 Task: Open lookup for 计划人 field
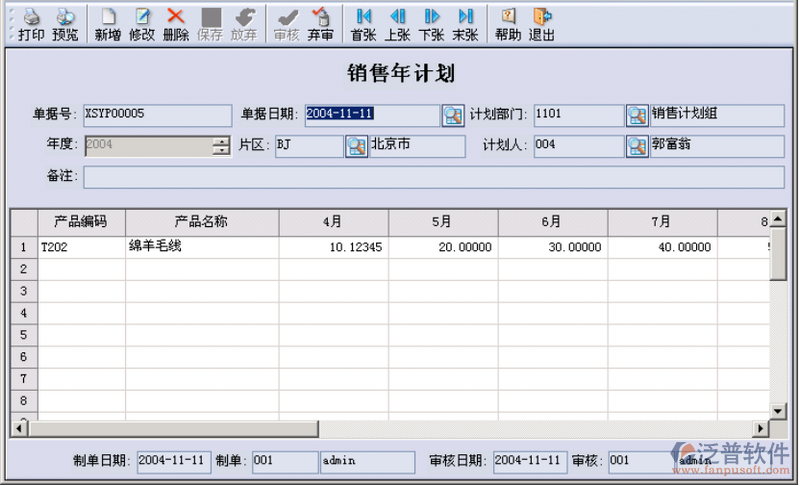[637, 147]
